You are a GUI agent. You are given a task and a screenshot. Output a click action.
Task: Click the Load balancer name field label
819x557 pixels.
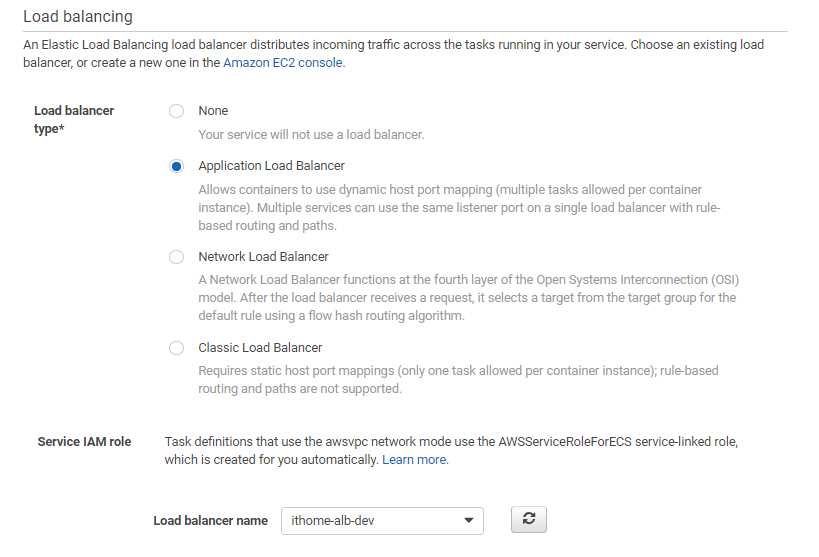(210, 520)
